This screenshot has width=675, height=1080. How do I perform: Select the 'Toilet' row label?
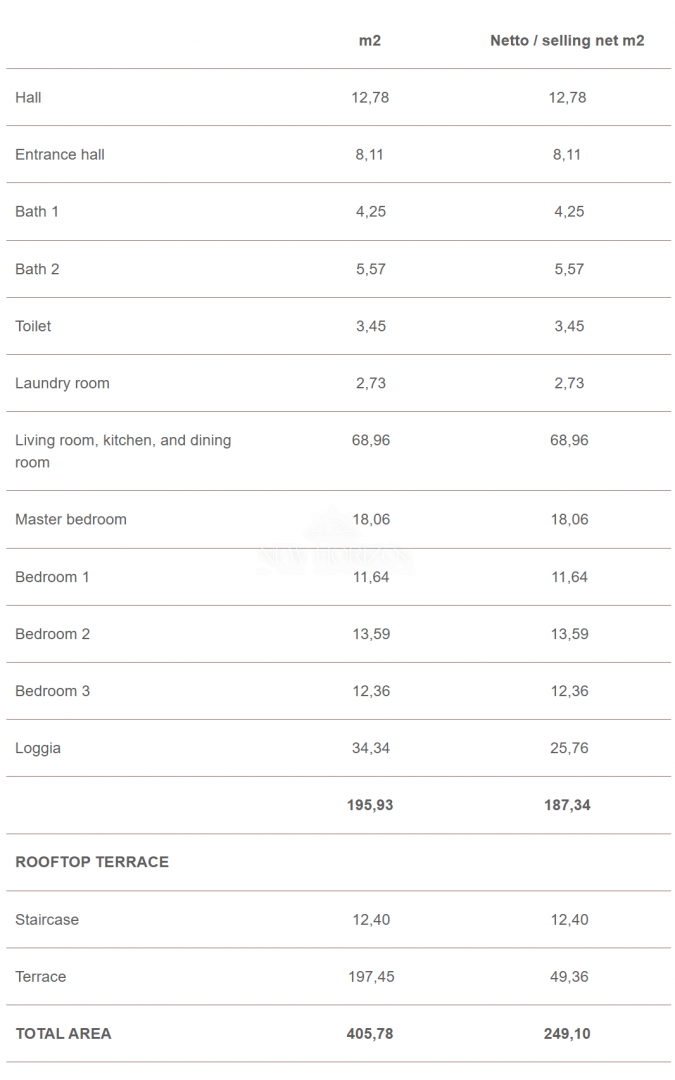pyautogui.click(x=33, y=326)
